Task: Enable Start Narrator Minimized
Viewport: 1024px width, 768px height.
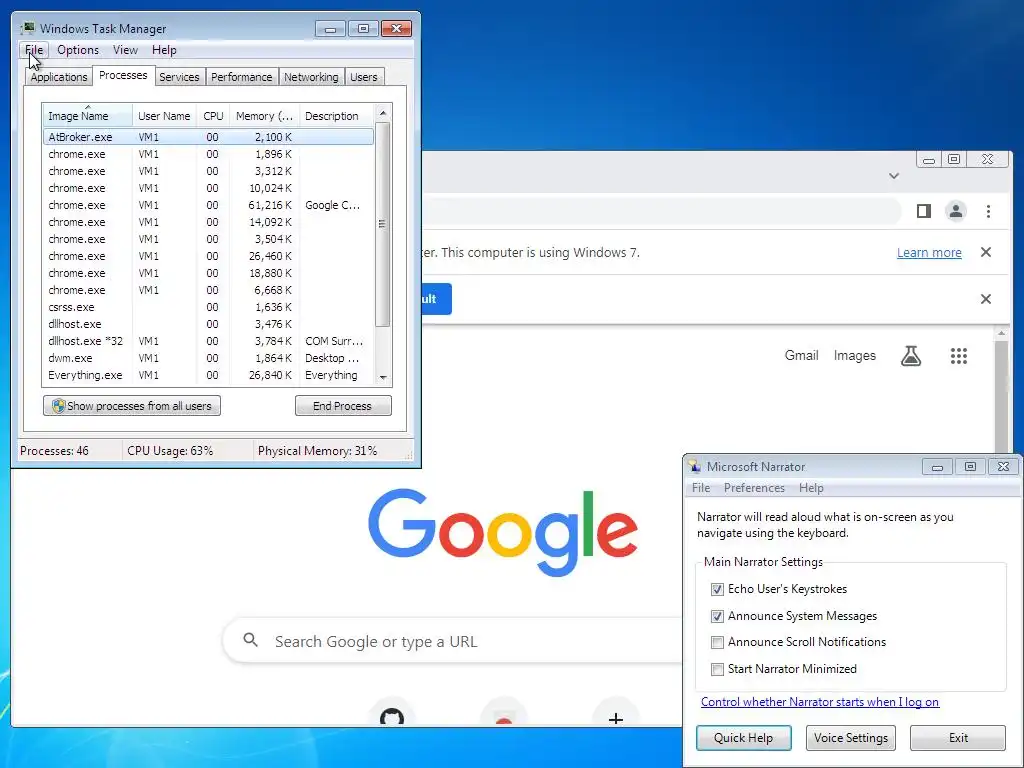Action: point(717,669)
